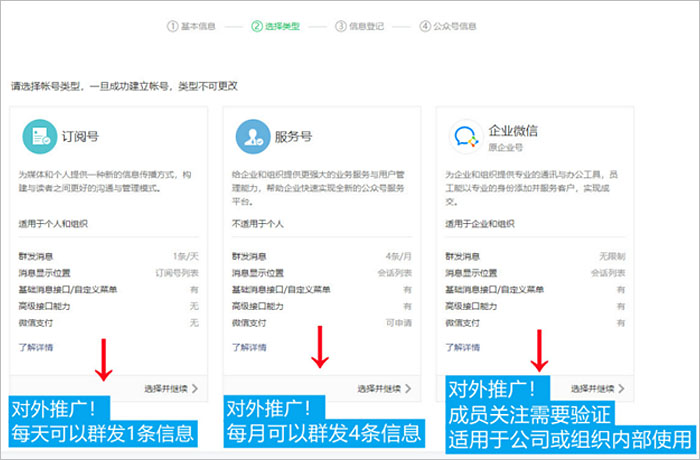Choose 选择并继续 under 企业微信 card

click(x=596, y=387)
